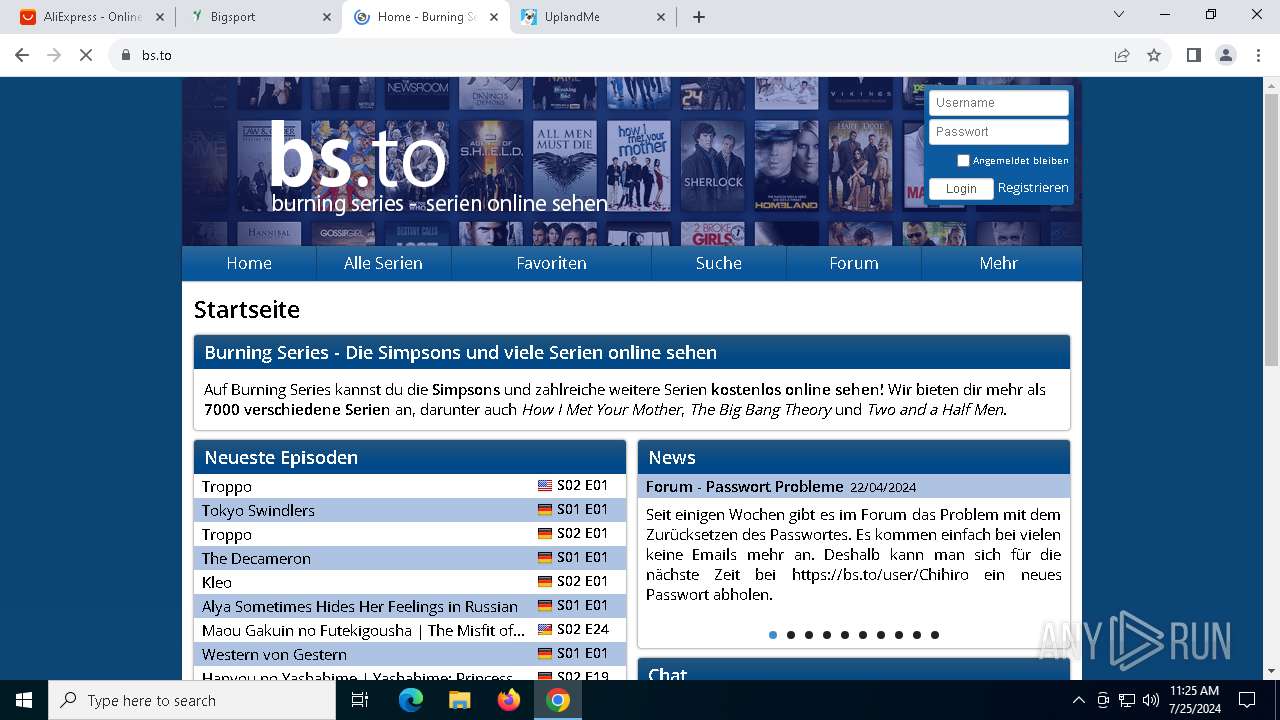The image size is (1280, 720).
Task: Select the first news slider dot
Action: tap(773, 635)
